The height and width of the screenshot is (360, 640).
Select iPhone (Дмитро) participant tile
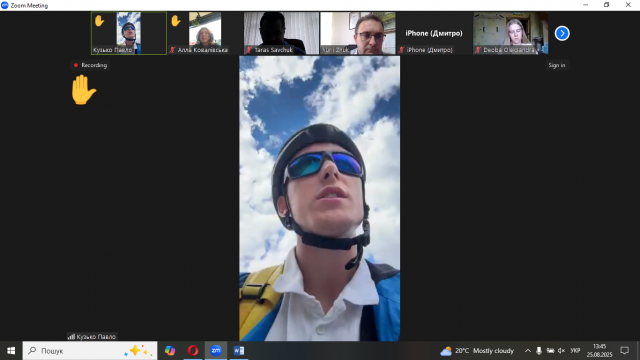(434, 33)
